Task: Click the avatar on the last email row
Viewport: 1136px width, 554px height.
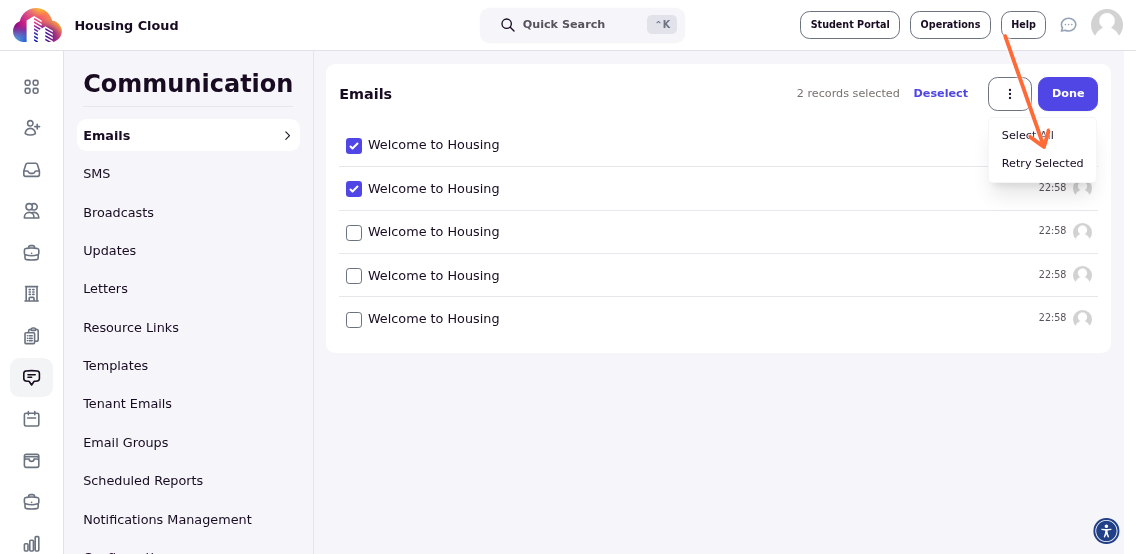Action: click(x=1082, y=319)
